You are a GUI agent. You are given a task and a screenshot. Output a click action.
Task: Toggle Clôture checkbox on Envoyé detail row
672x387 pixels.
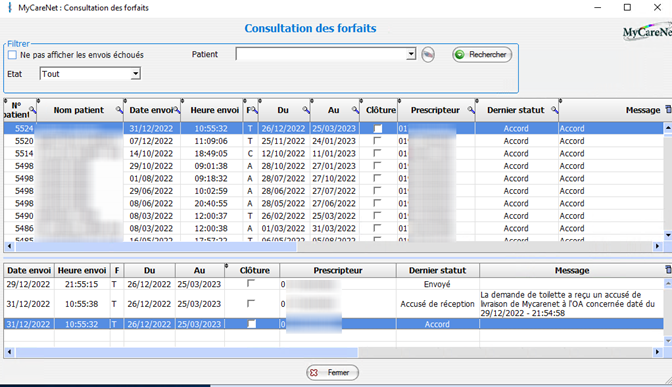[x=251, y=283]
